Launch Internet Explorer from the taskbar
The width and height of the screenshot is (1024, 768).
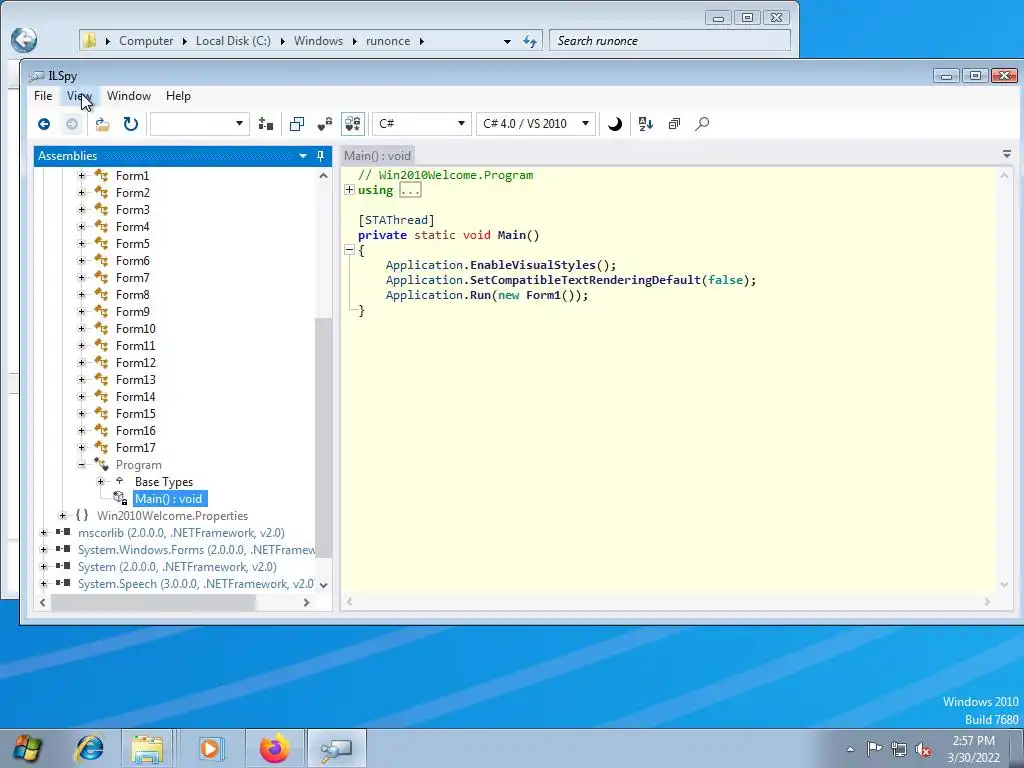tap(89, 748)
